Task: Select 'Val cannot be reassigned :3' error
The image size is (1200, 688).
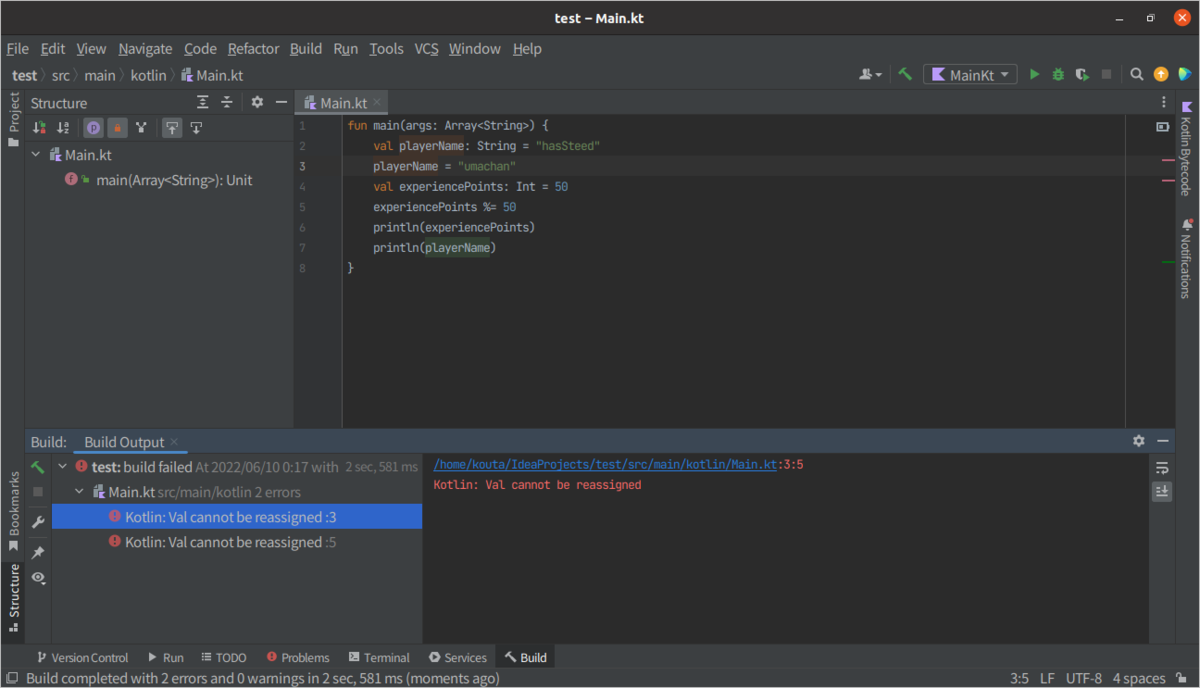Action: pyautogui.click(x=236, y=517)
